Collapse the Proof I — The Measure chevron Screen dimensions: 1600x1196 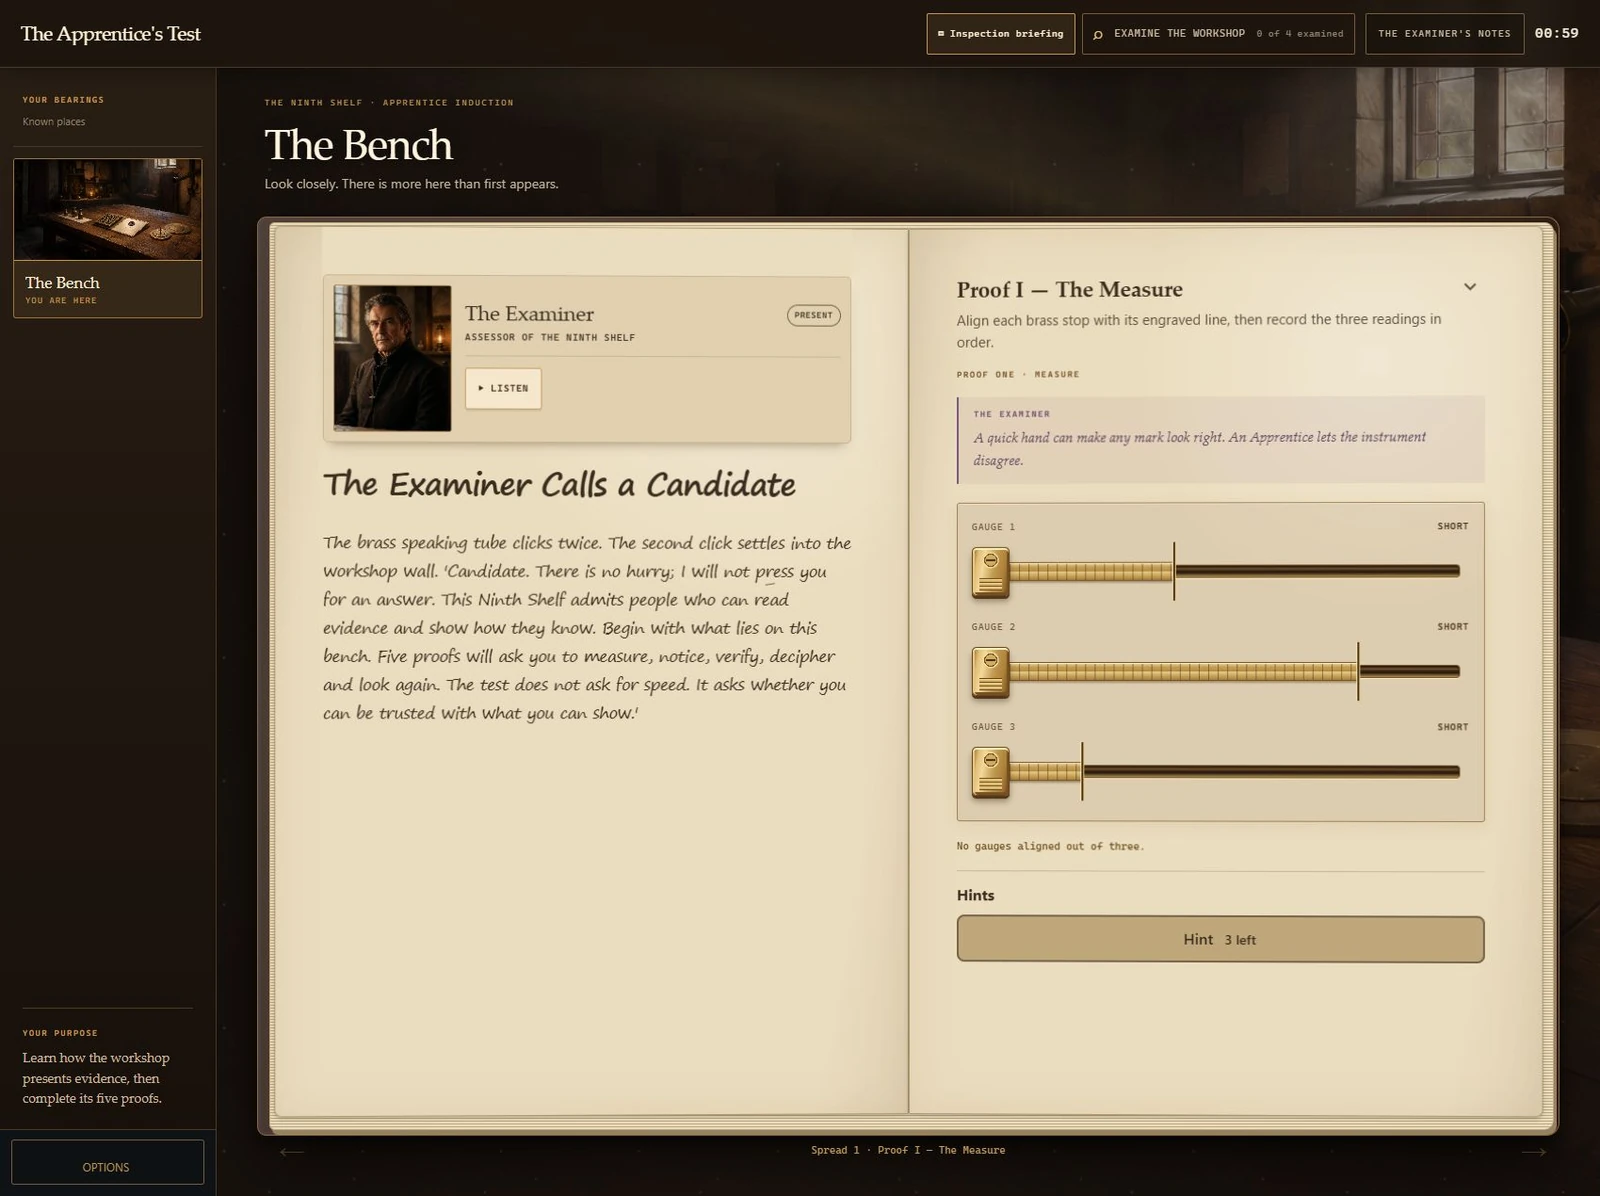coord(1470,287)
